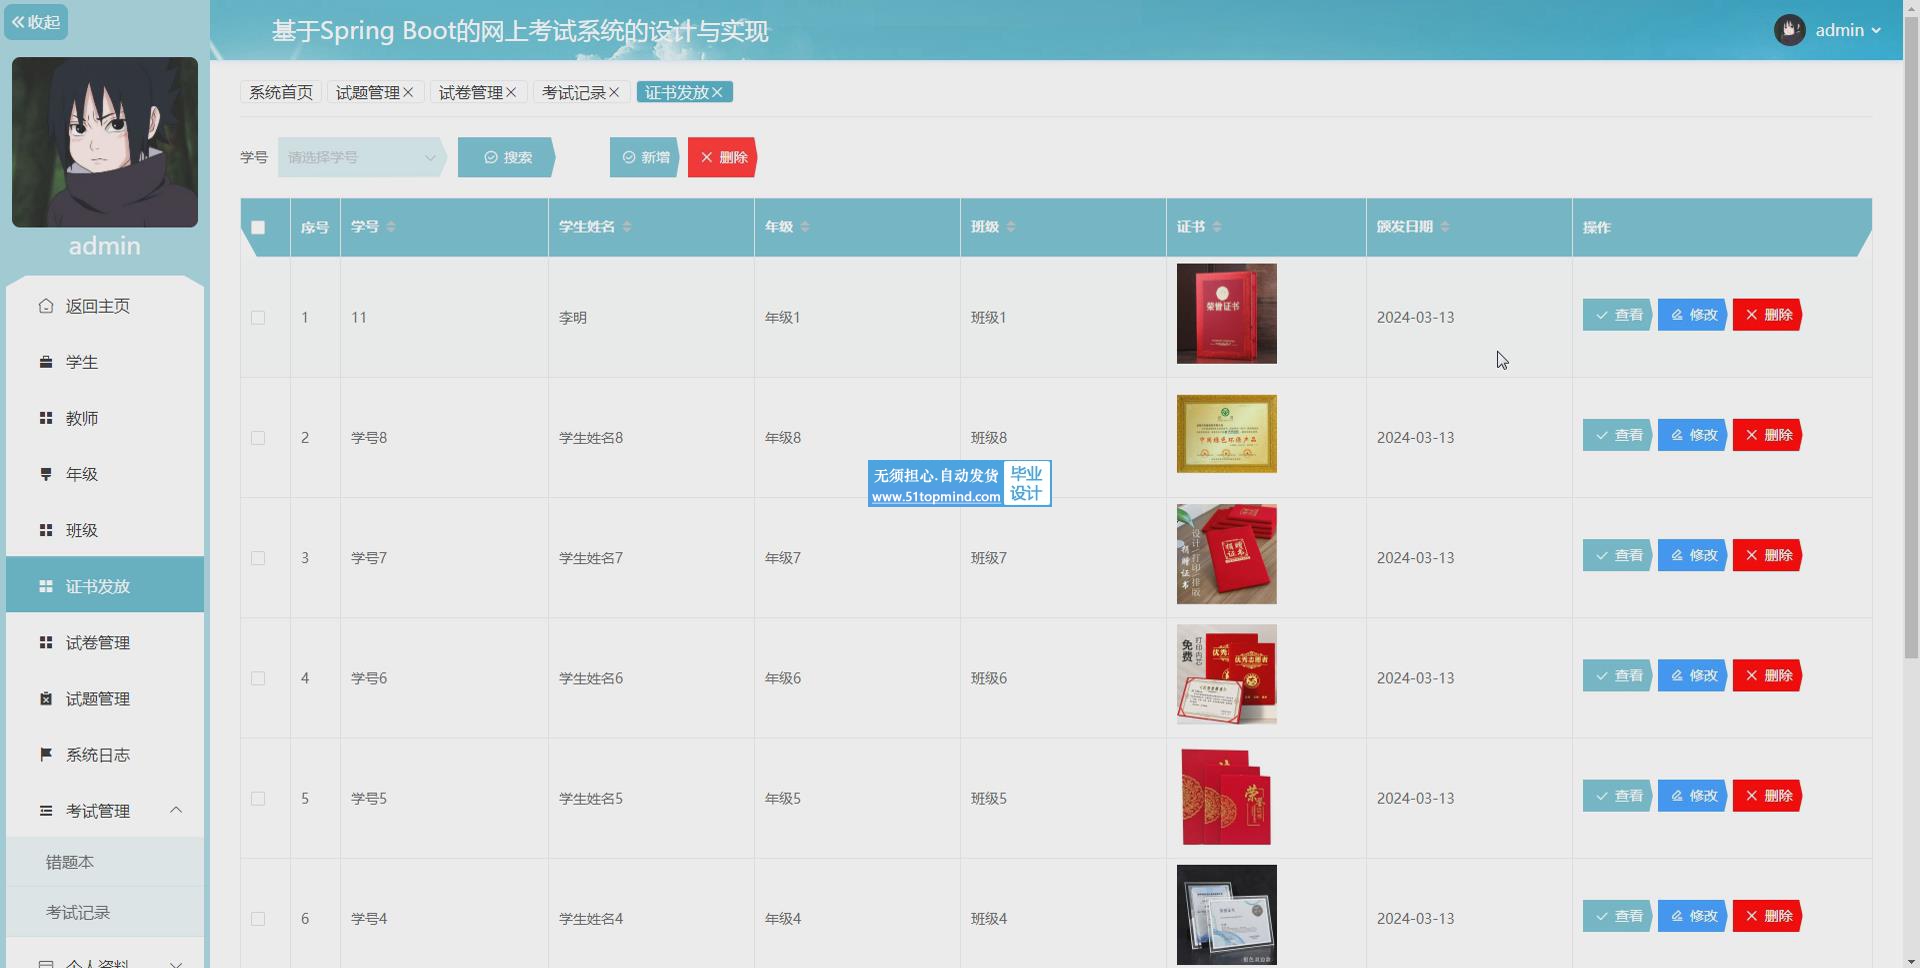Click the 返回主页 home icon in sidebar
The height and width of the screenshot is (968, 1920).
coord(46,306)
